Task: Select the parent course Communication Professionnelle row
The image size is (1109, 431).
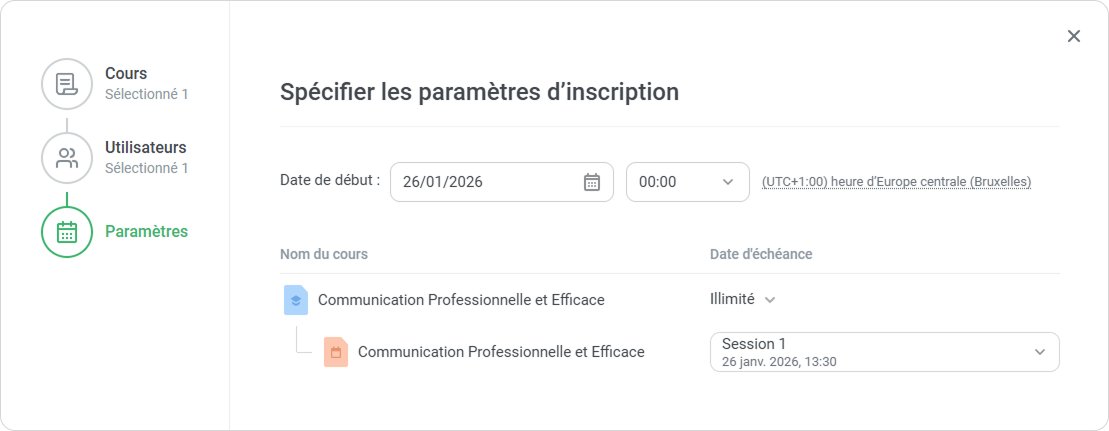Action: 461,300
